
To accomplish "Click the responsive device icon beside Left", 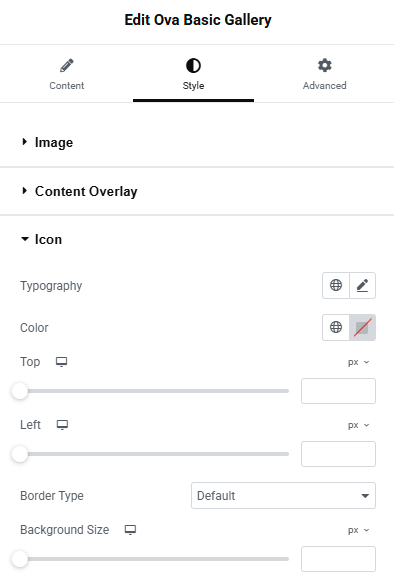I will pyautogui.click(x=62, y=425).
